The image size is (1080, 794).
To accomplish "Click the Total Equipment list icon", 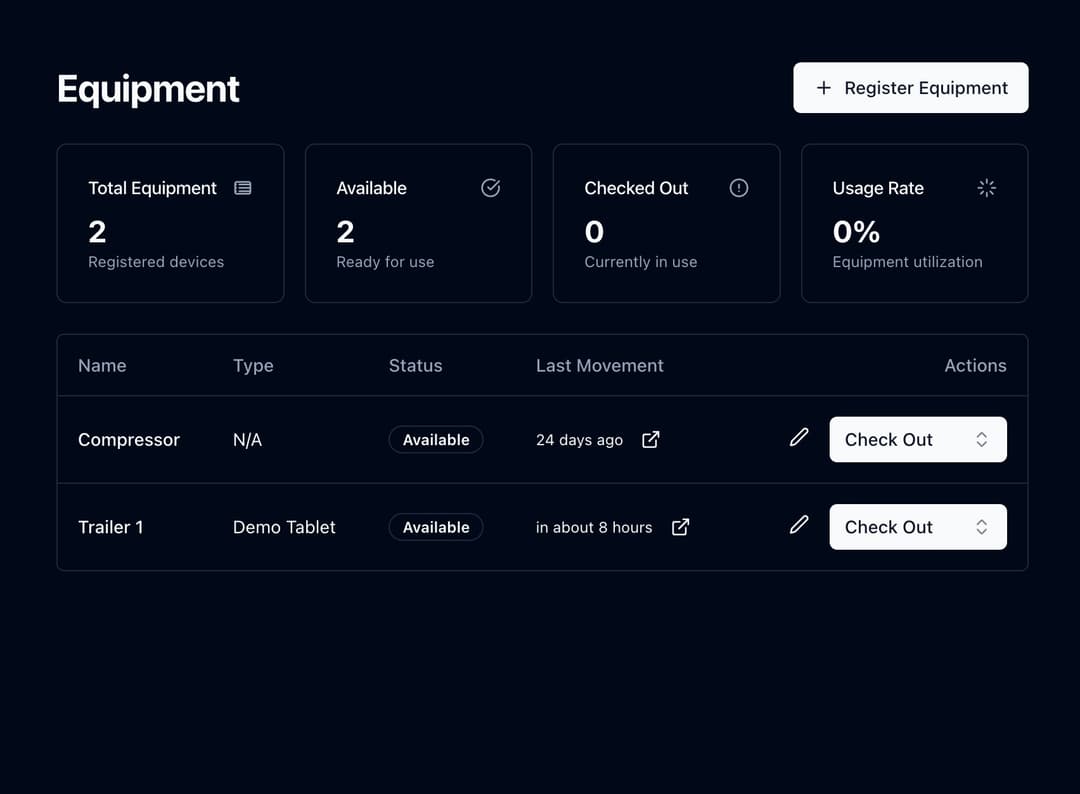I will (243, 188).
